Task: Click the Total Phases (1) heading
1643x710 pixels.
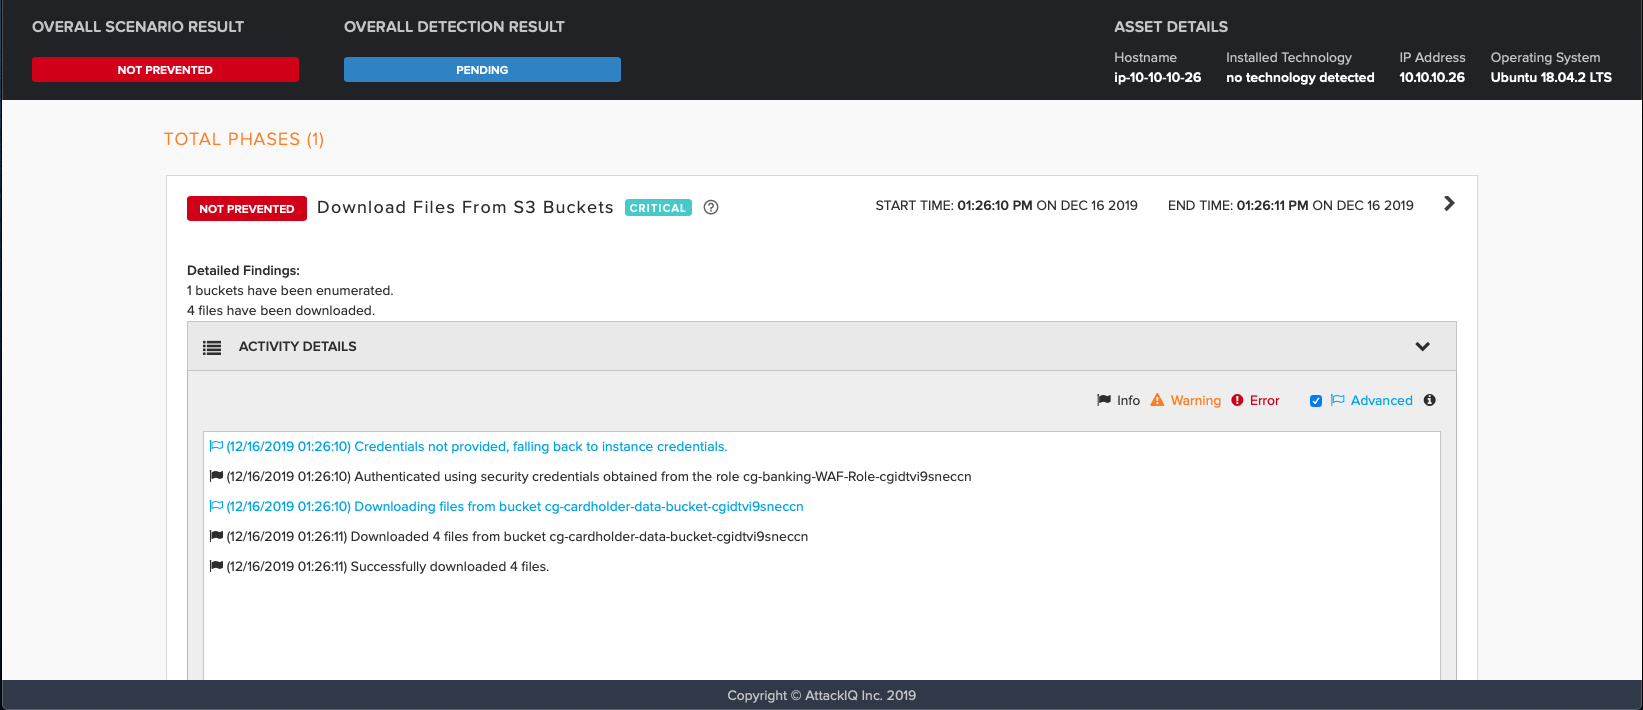Action: point(244,139)
